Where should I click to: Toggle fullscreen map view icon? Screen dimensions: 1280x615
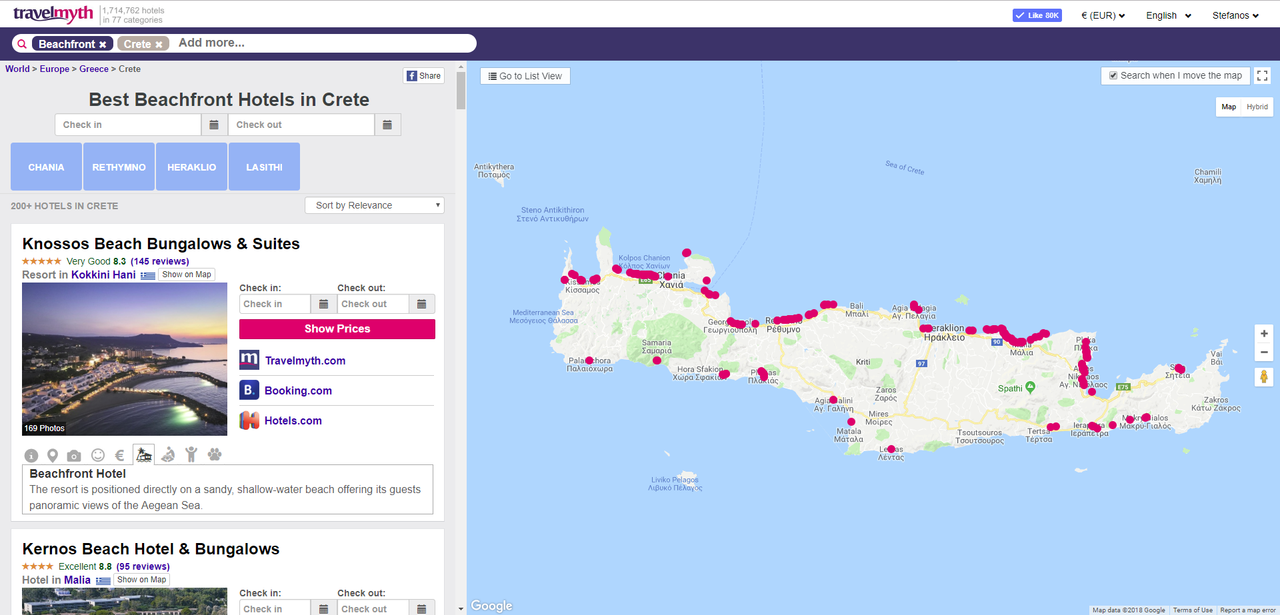click(x=1262, y=76)
